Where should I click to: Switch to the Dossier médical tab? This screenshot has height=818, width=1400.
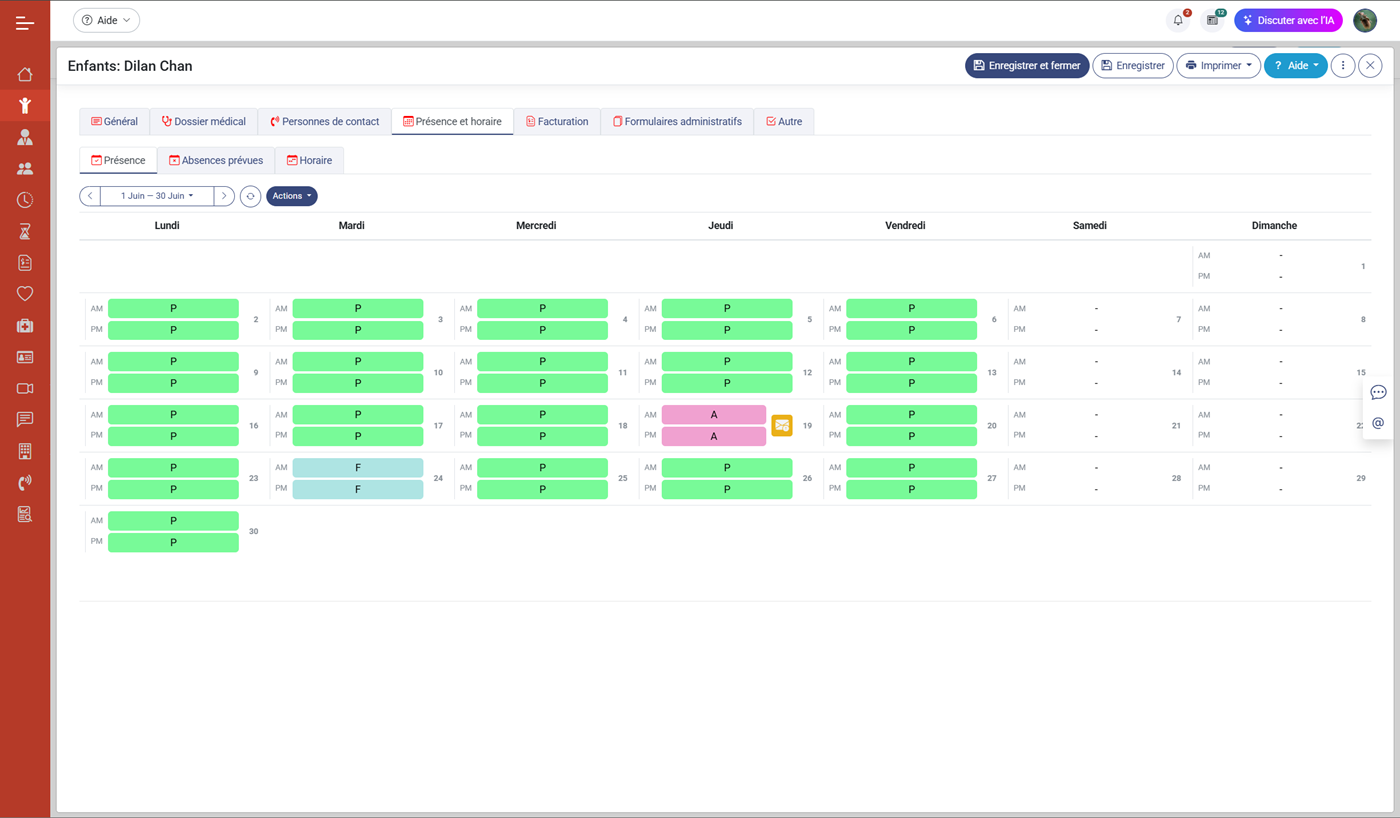click(204, 122)
